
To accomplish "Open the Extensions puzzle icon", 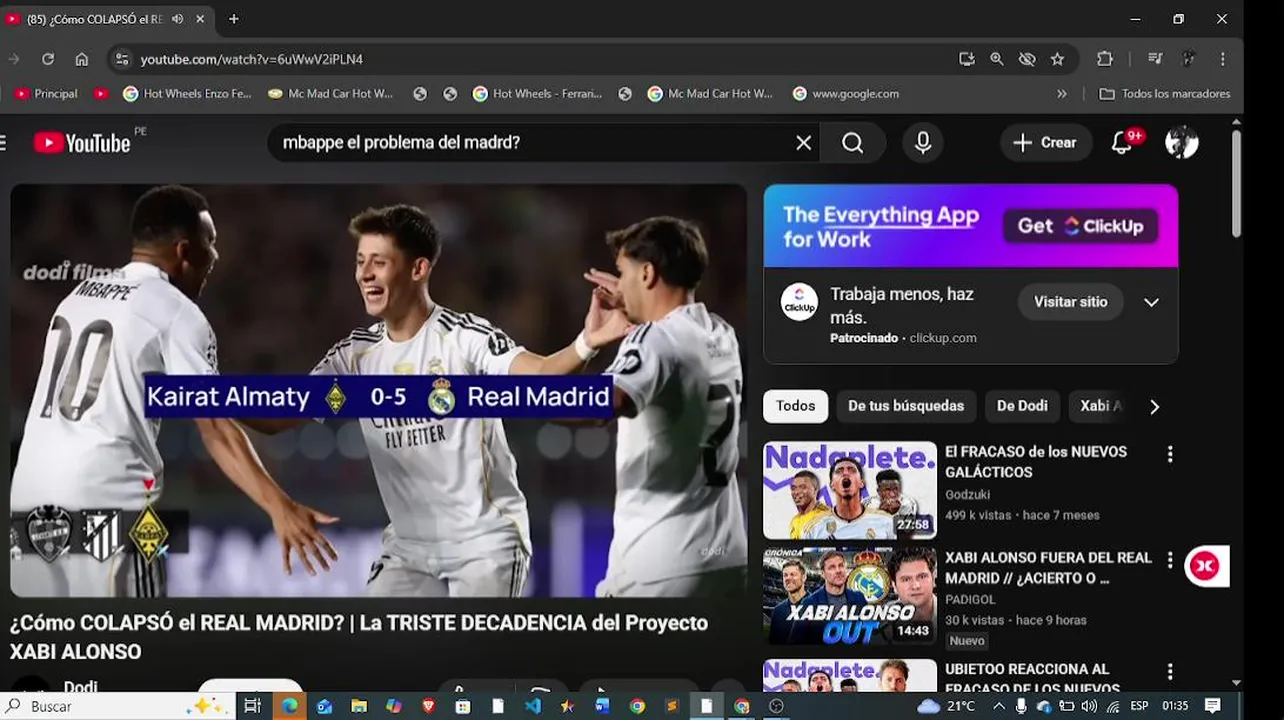I will [x=1105, y=59].
